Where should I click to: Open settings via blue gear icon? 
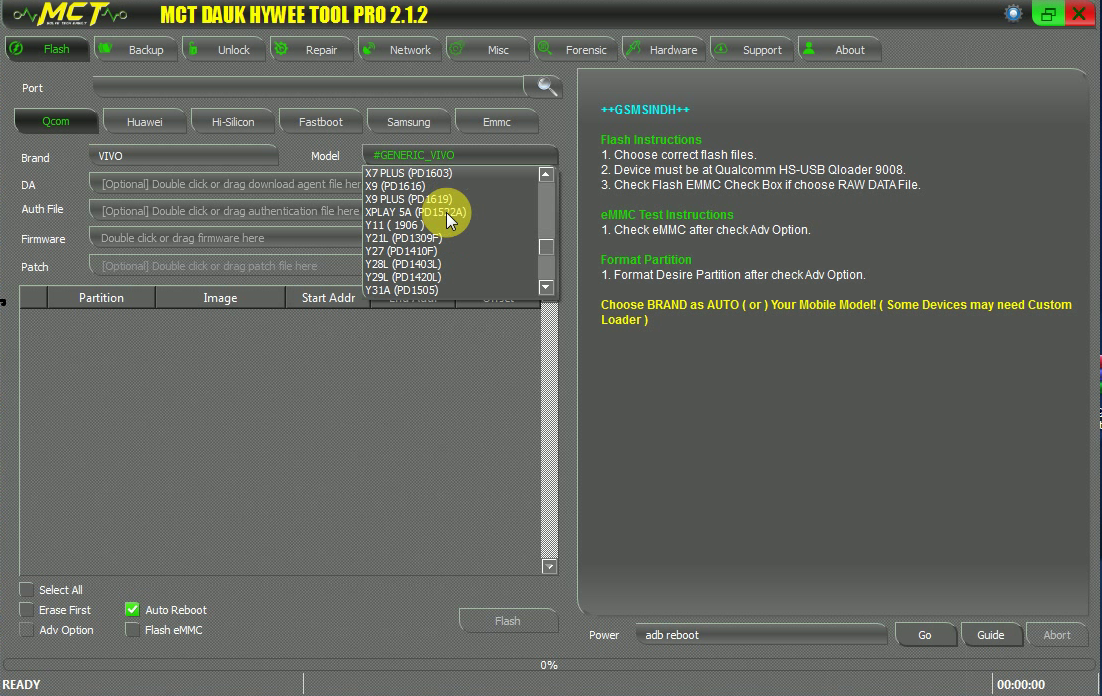[1013, 13]
